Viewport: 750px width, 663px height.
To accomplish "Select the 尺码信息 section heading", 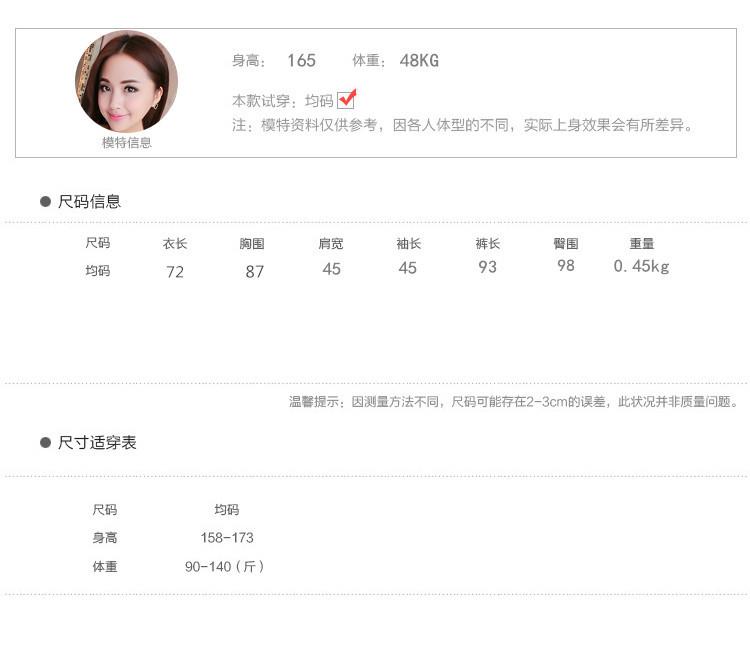I will click(89, 202).
